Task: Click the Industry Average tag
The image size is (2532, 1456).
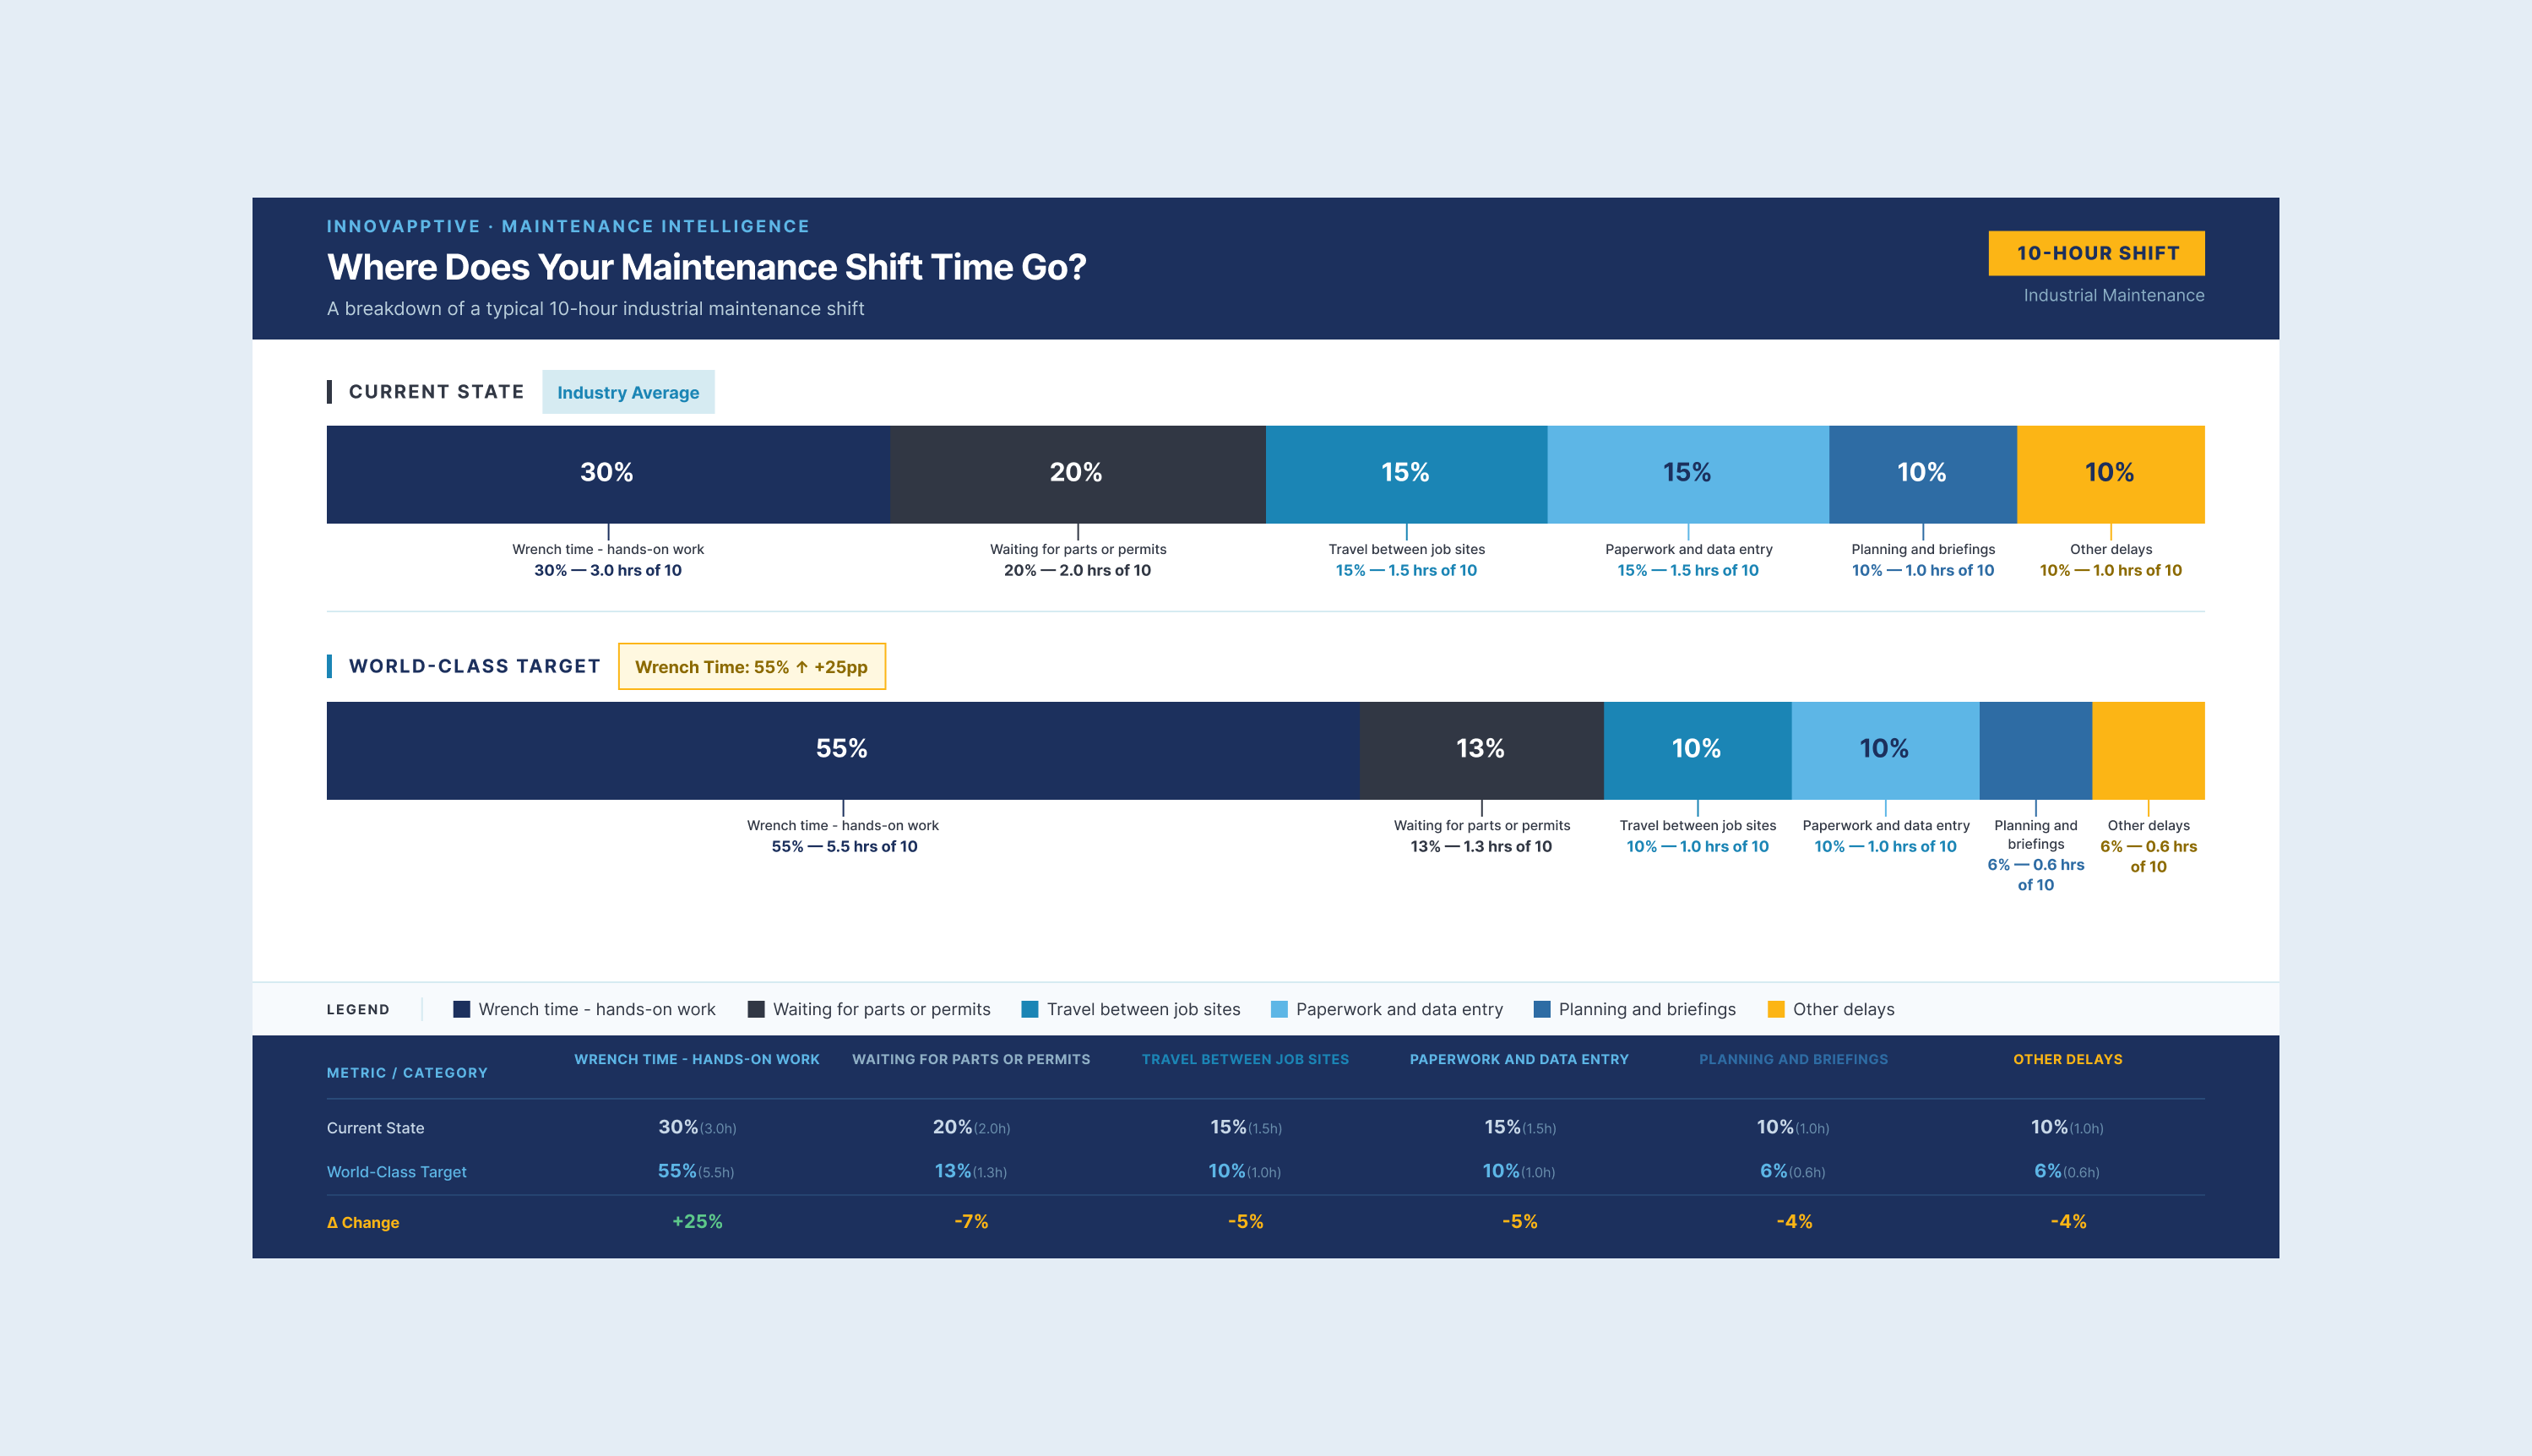Action: pyautogui.click(x=628, y=392)
